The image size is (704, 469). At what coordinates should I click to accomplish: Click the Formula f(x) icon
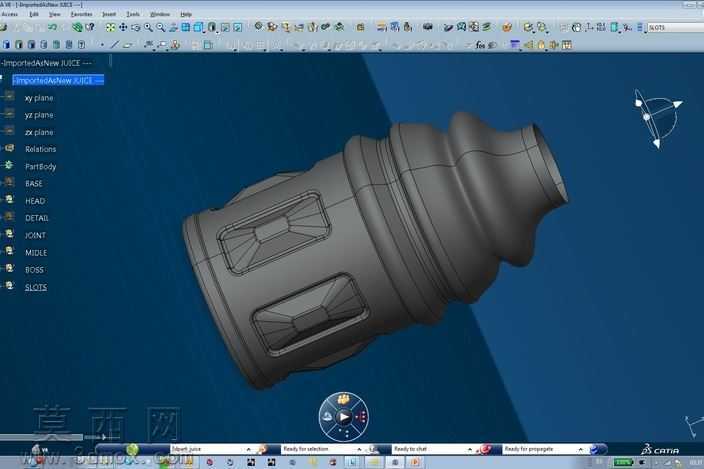480,45
